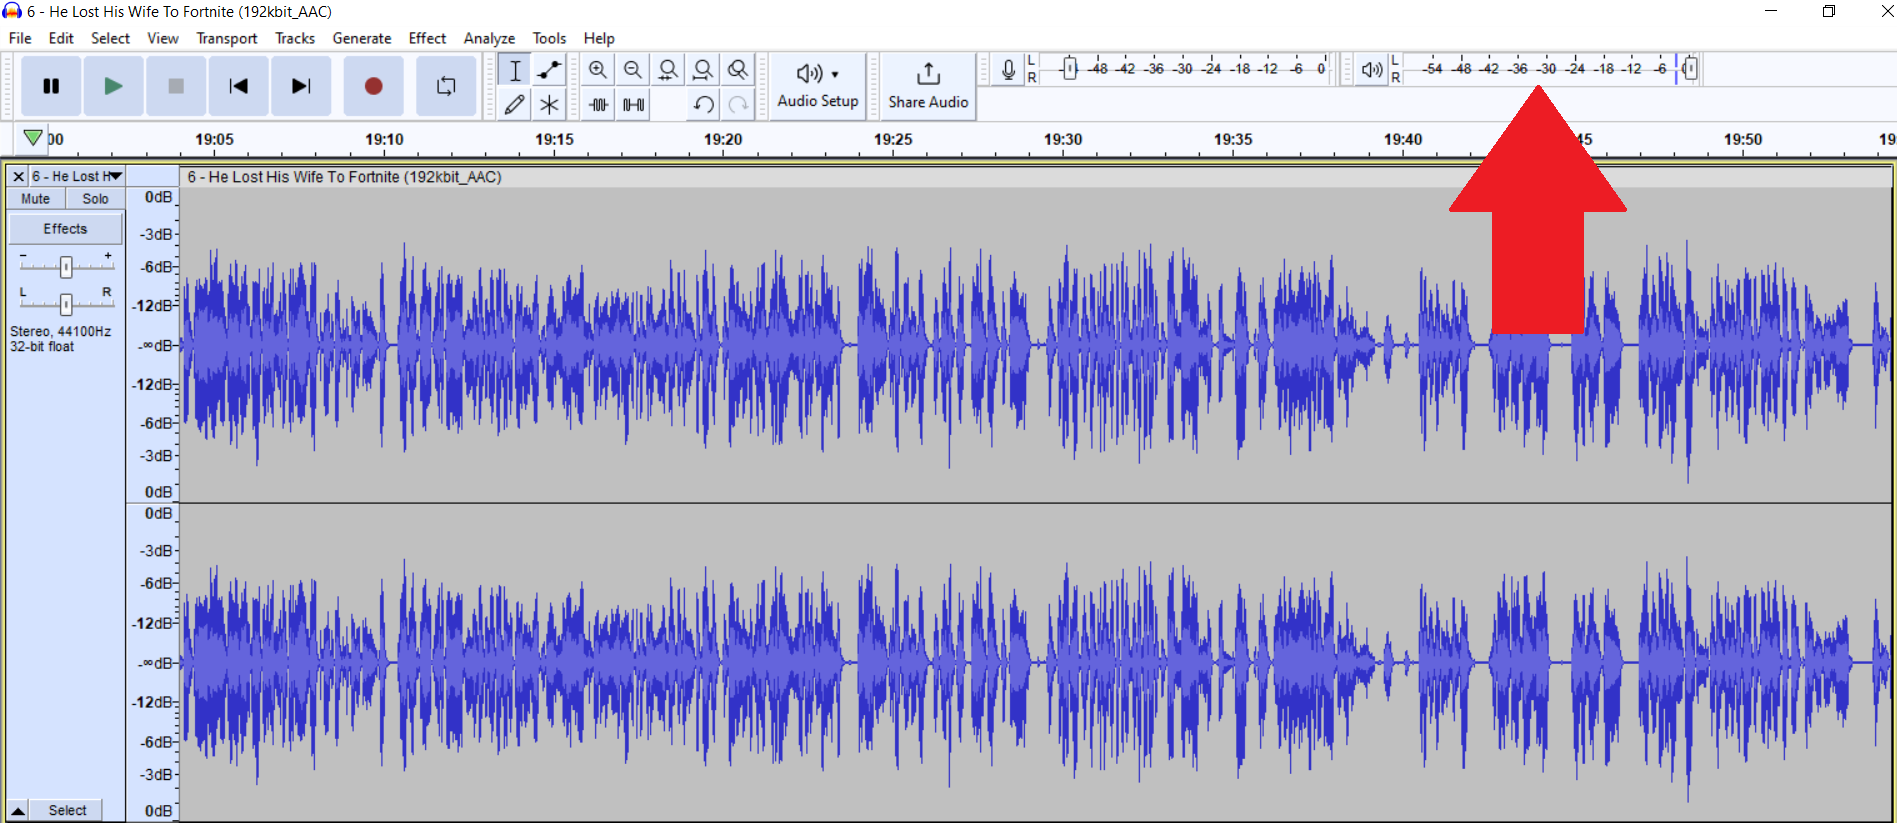Open the Effect menu

(427, 38)
